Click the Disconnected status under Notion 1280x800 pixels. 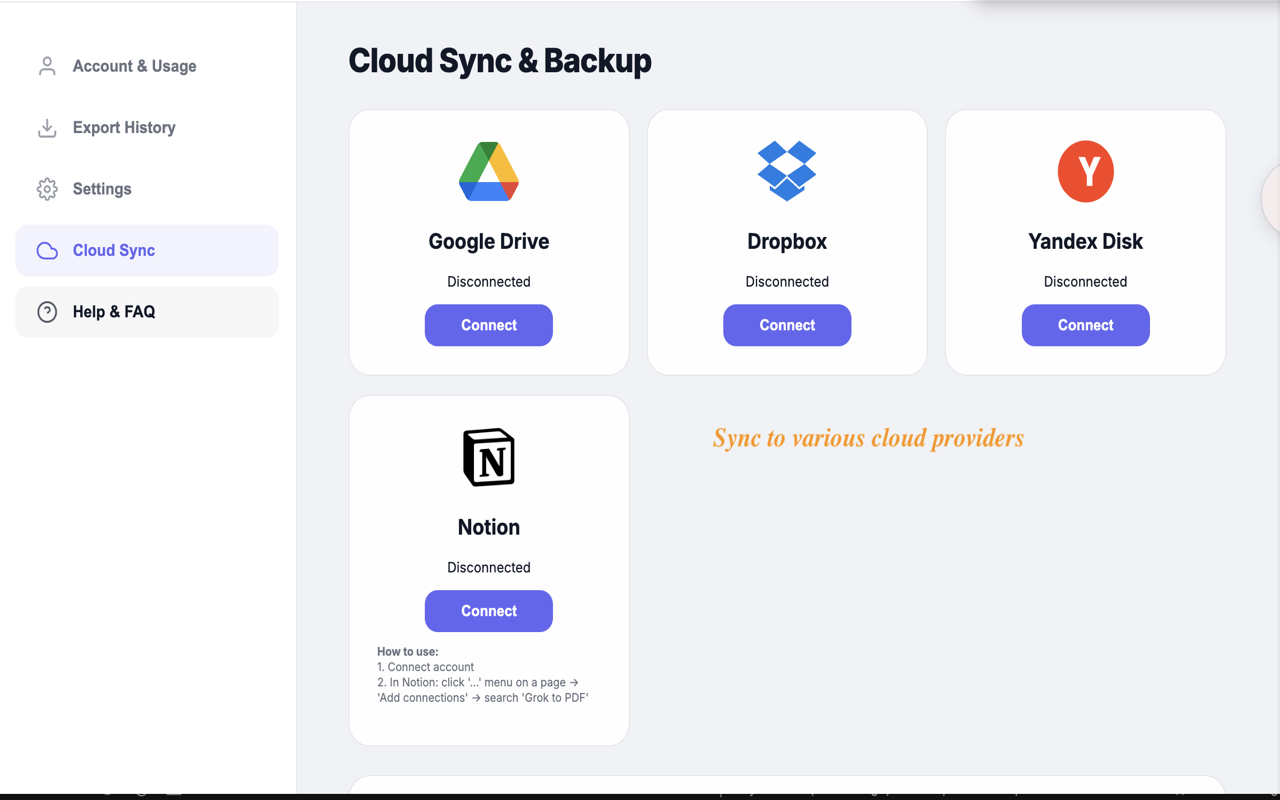(x=489, y=568)
